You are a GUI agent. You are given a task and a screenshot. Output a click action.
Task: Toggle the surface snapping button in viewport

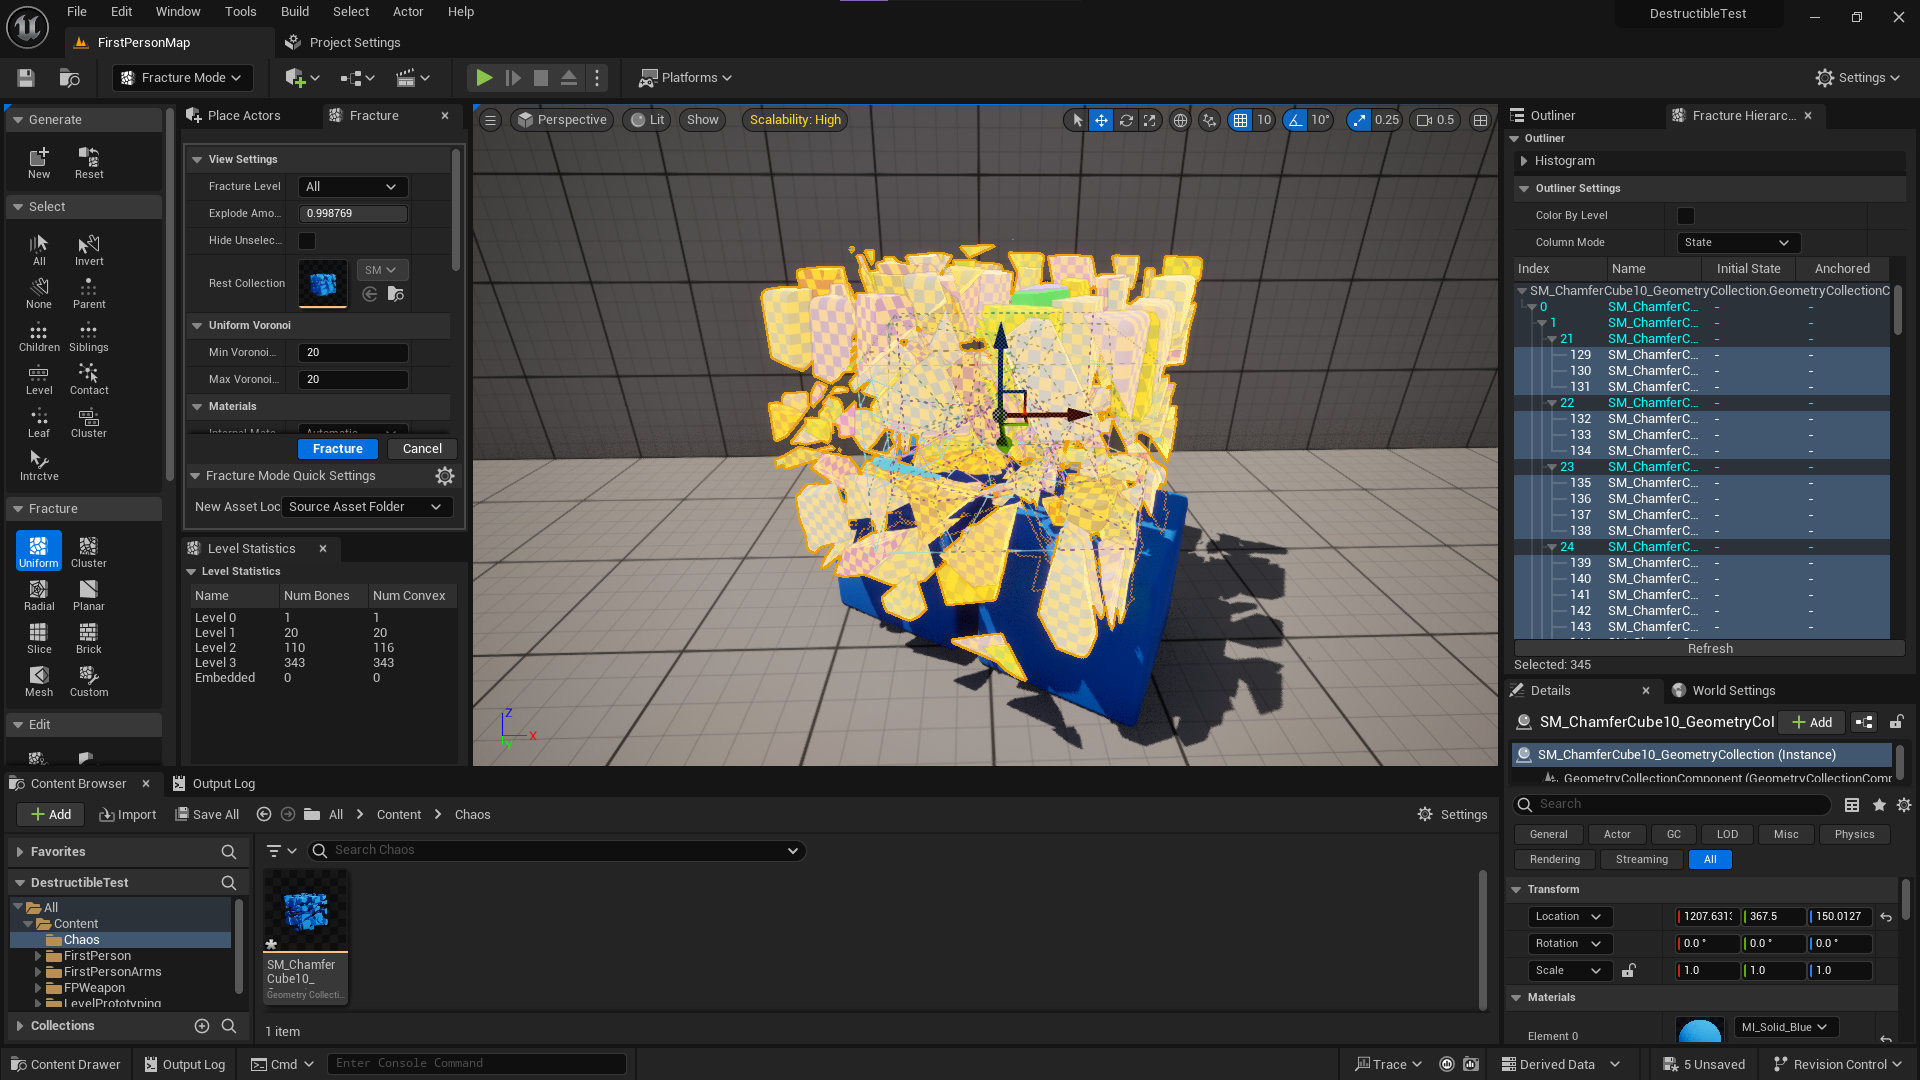click(1210, 120)
